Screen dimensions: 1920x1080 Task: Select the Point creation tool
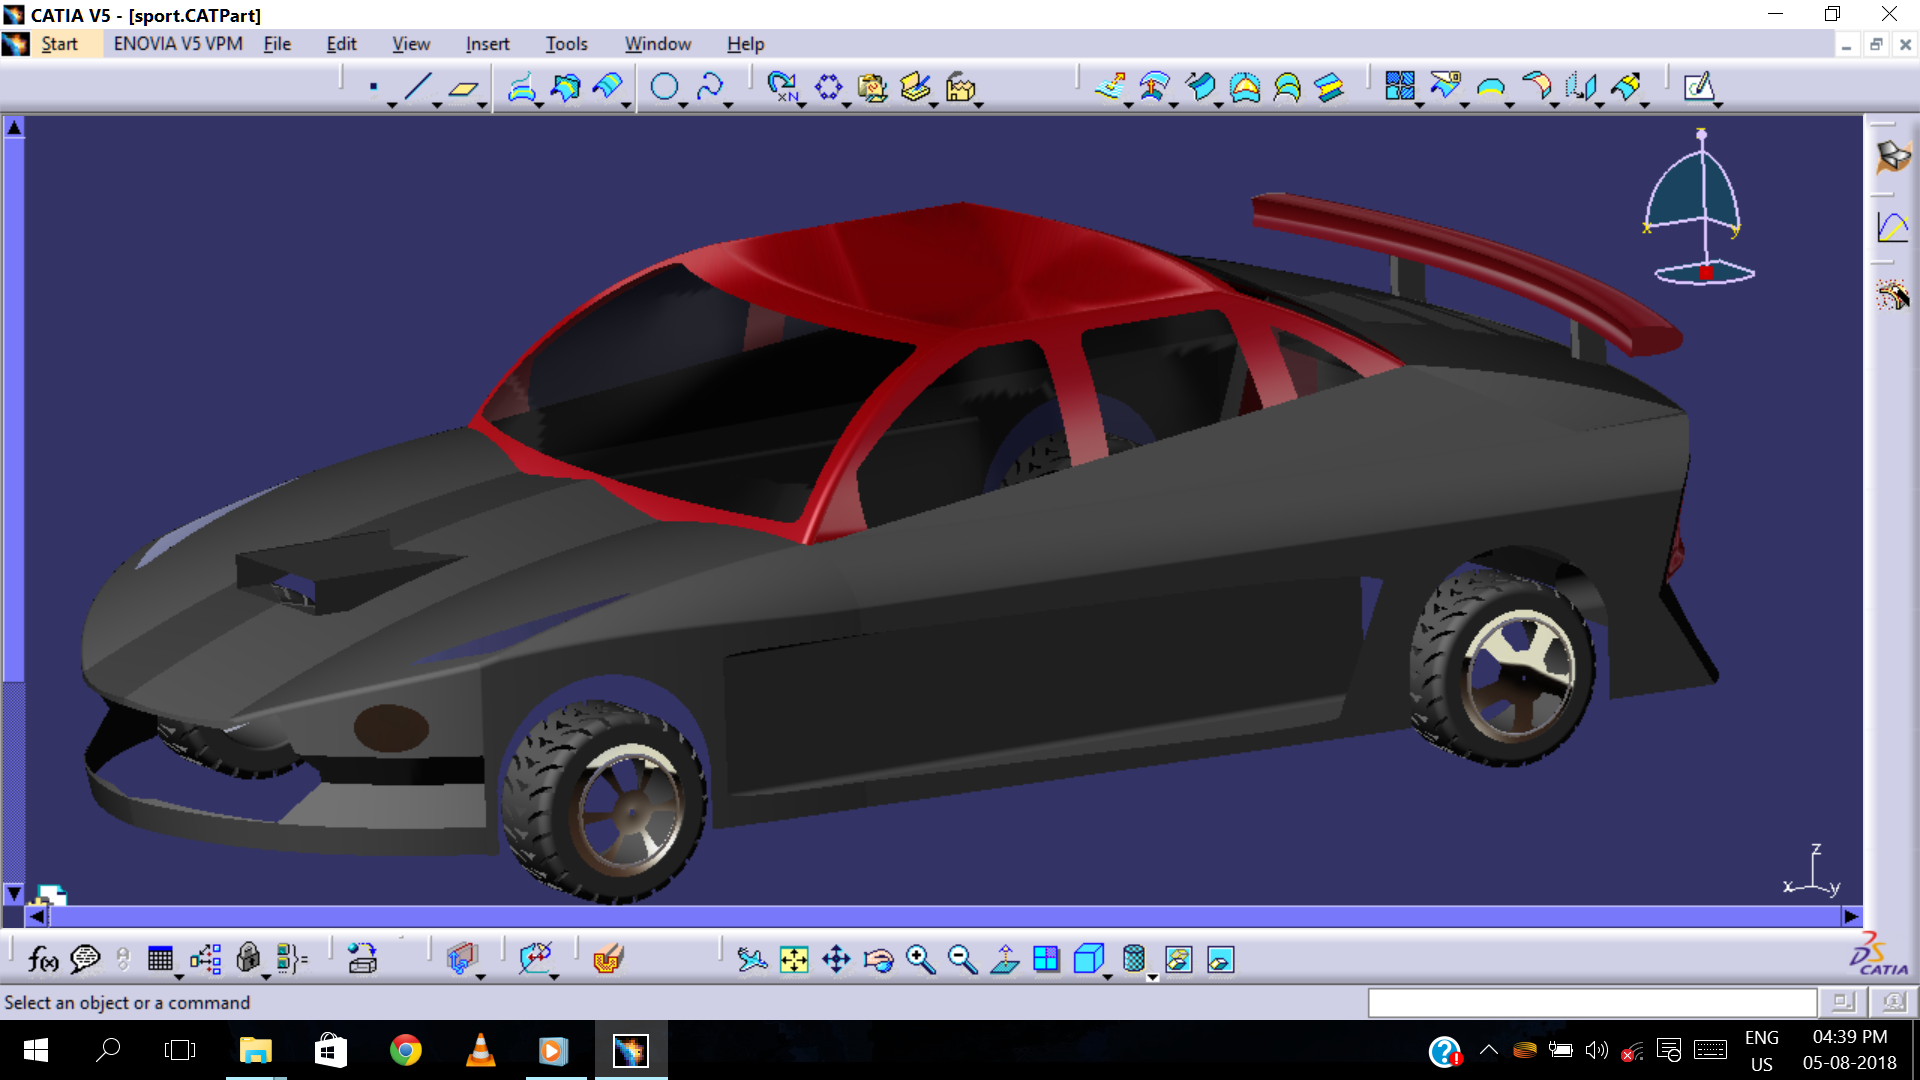[x=373, y=87]
